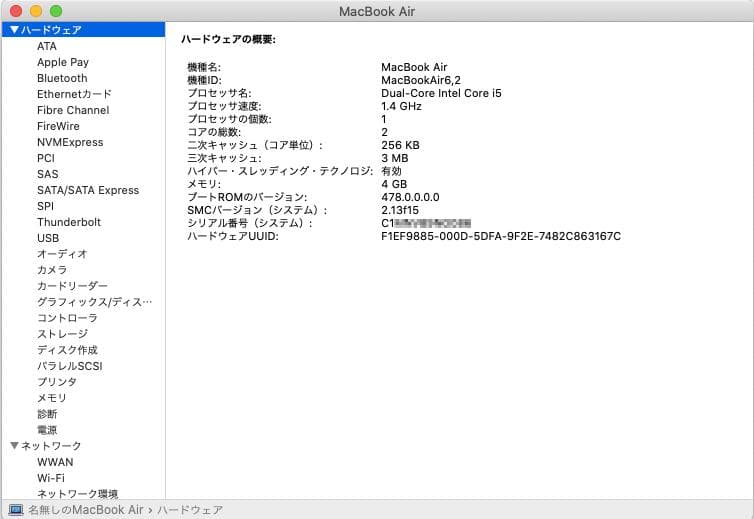Image resolution: width=754 pixels, height=519 pixels.
Task: Click 名無しのMacBook Air in path bar
Action: tap(86, 509)
